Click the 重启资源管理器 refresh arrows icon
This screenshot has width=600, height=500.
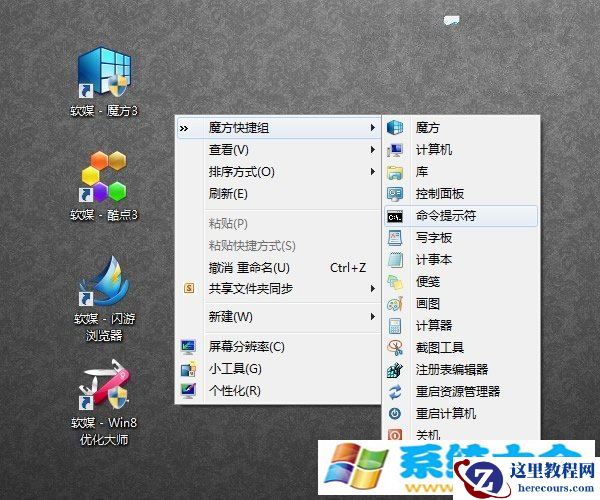[395, 391]
